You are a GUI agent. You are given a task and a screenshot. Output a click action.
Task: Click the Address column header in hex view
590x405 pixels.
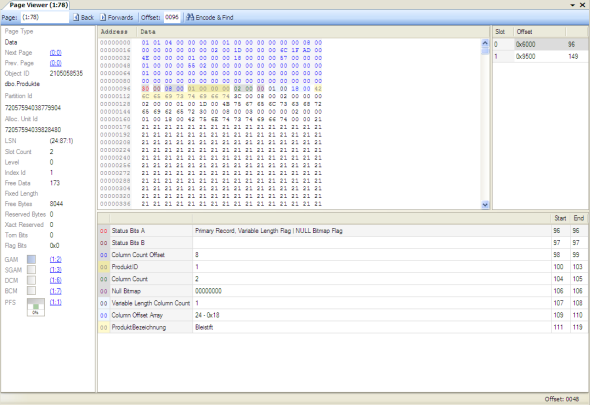[117, 32]
